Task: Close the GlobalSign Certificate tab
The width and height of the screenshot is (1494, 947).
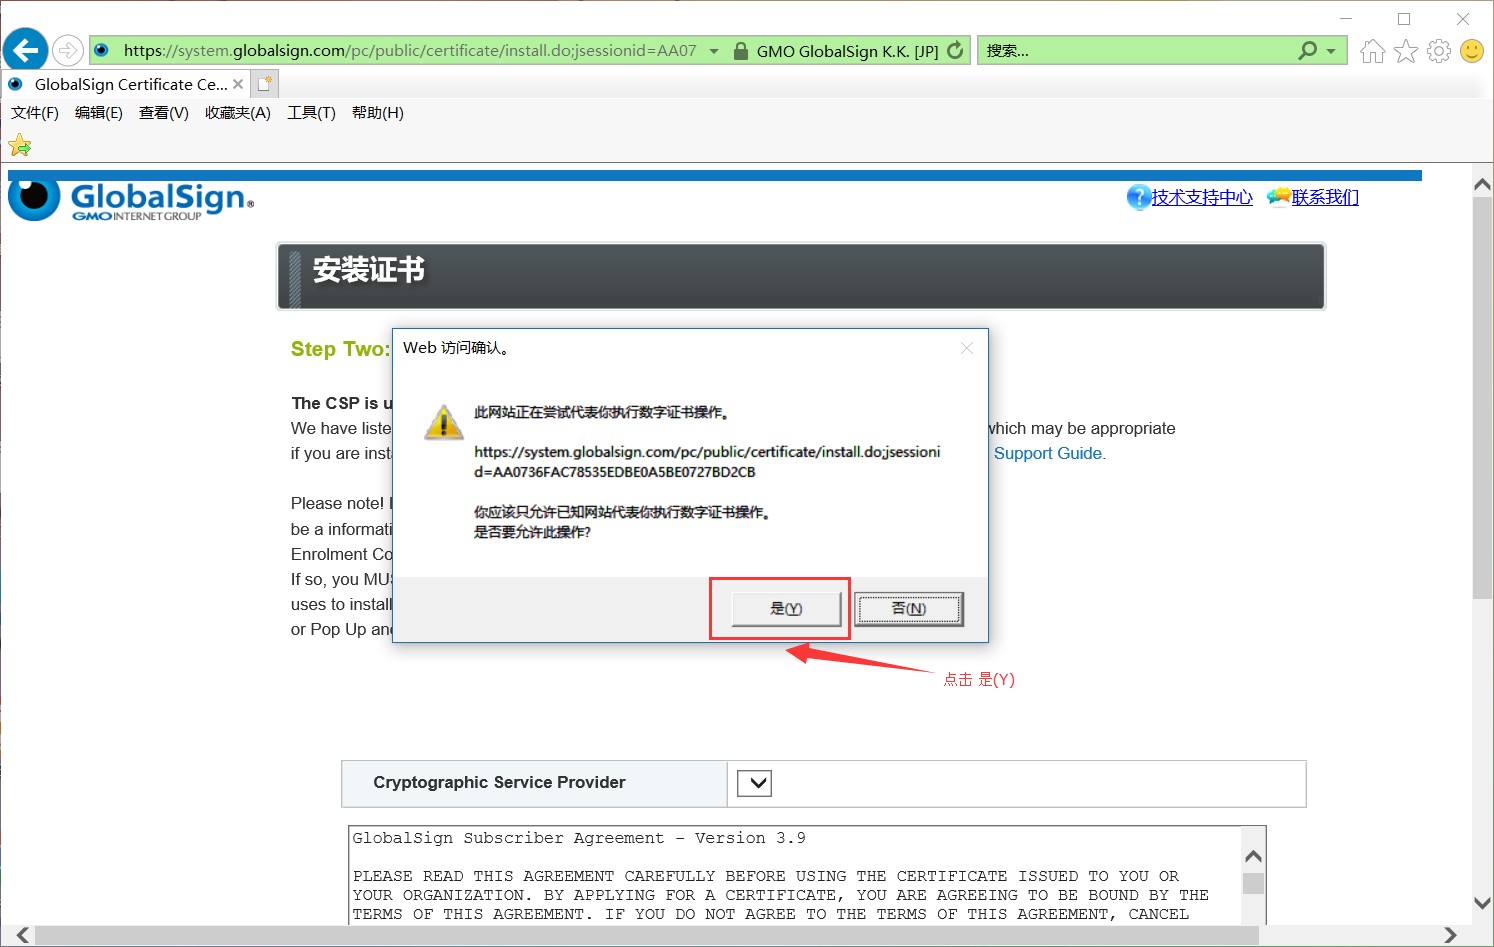Action: pos(238,84)
